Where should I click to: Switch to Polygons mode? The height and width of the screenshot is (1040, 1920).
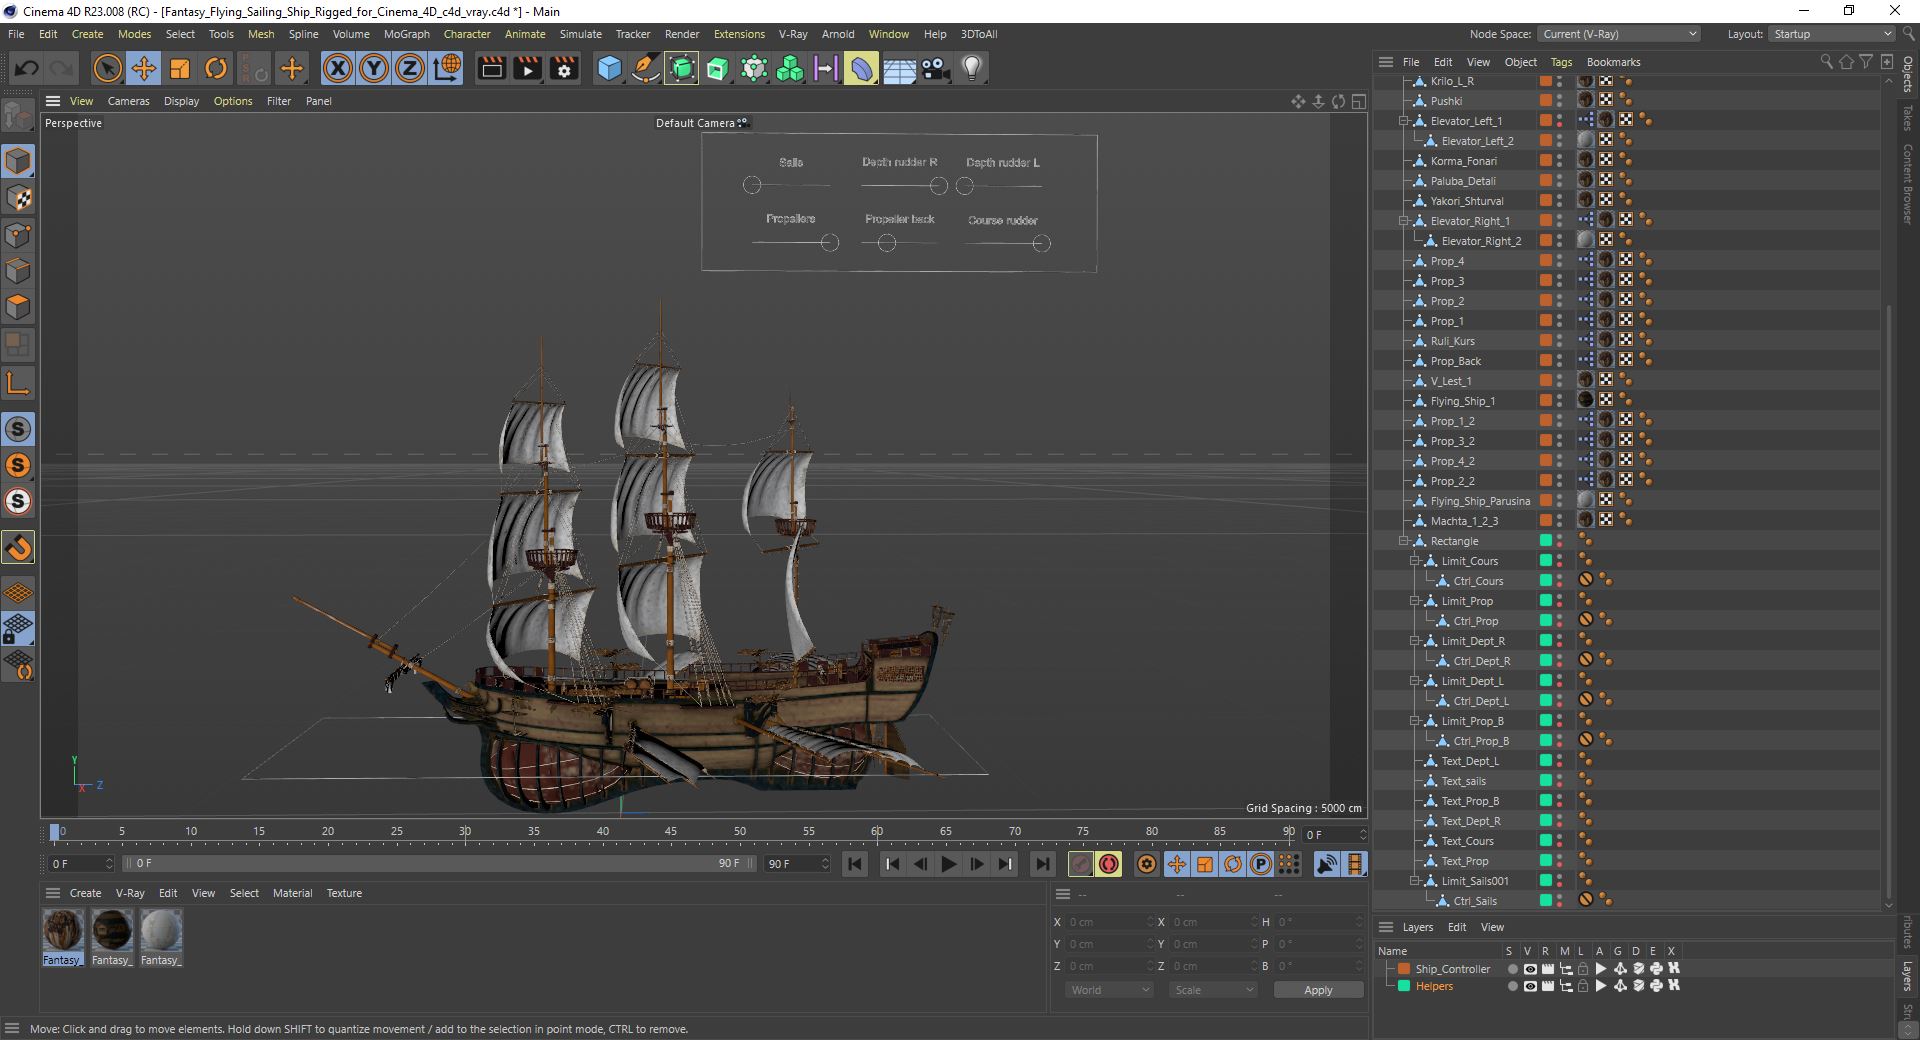[x=18, y=307]
